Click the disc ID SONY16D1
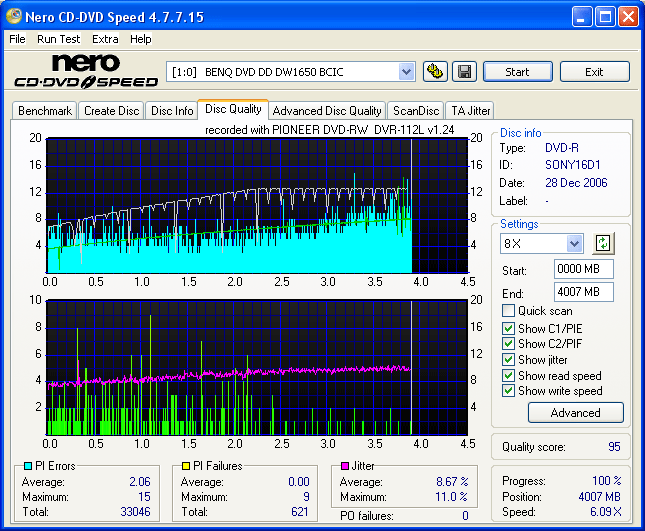This screenshot has width=645, height=531. [x=573, y=165]
